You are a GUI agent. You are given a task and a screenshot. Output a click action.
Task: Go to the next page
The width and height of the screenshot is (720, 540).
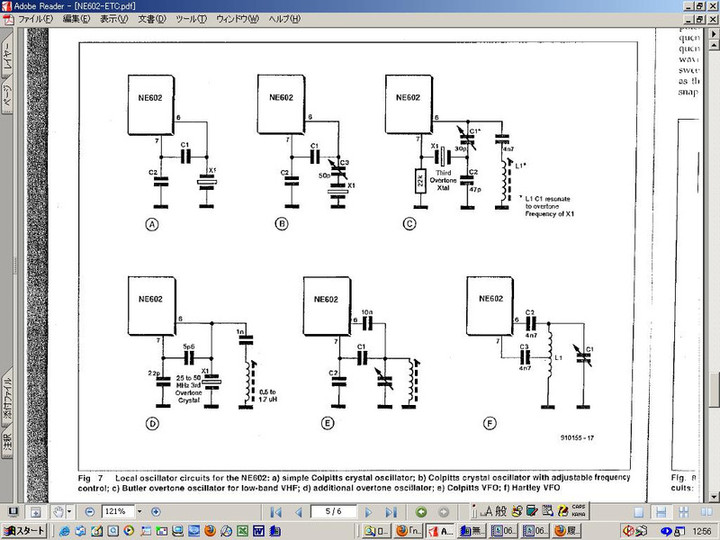pos(368,512)
